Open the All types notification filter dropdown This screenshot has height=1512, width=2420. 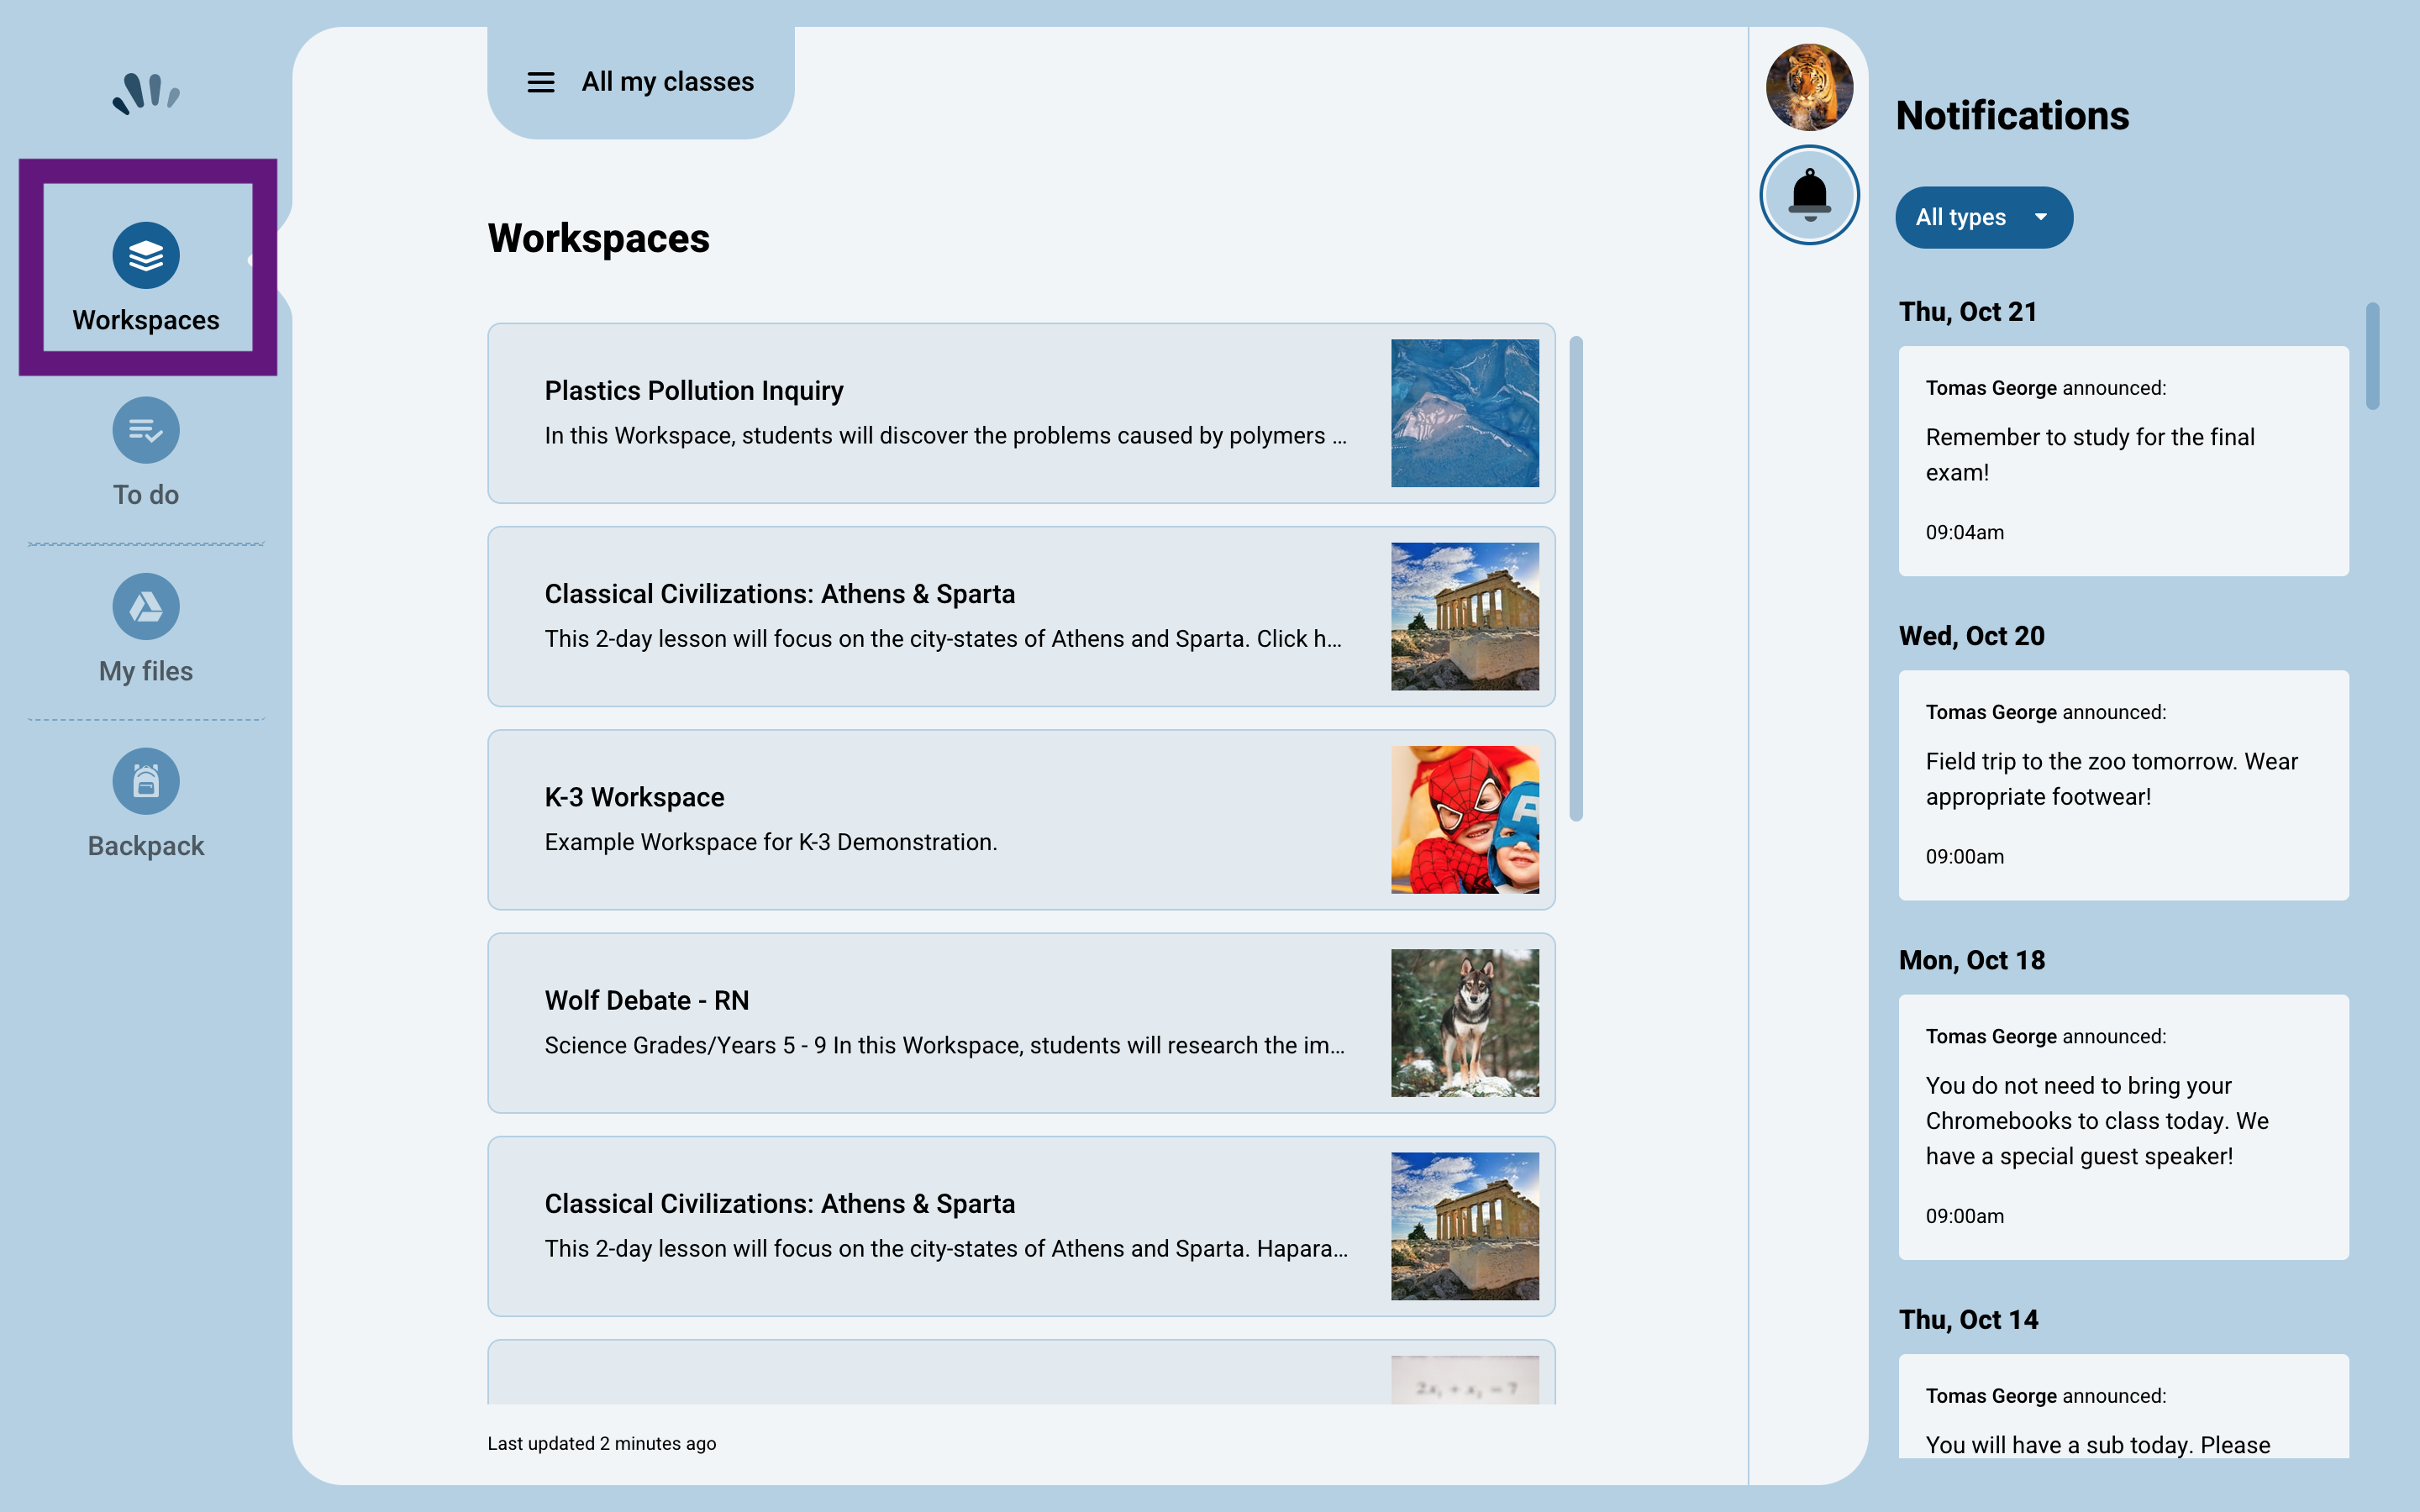[1983, 217]
